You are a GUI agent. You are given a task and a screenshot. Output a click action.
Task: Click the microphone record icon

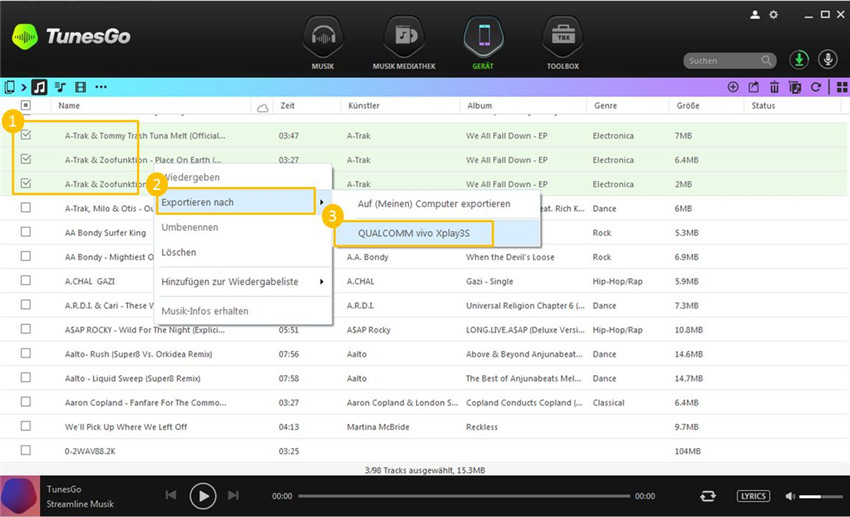(x=828, y=60)
